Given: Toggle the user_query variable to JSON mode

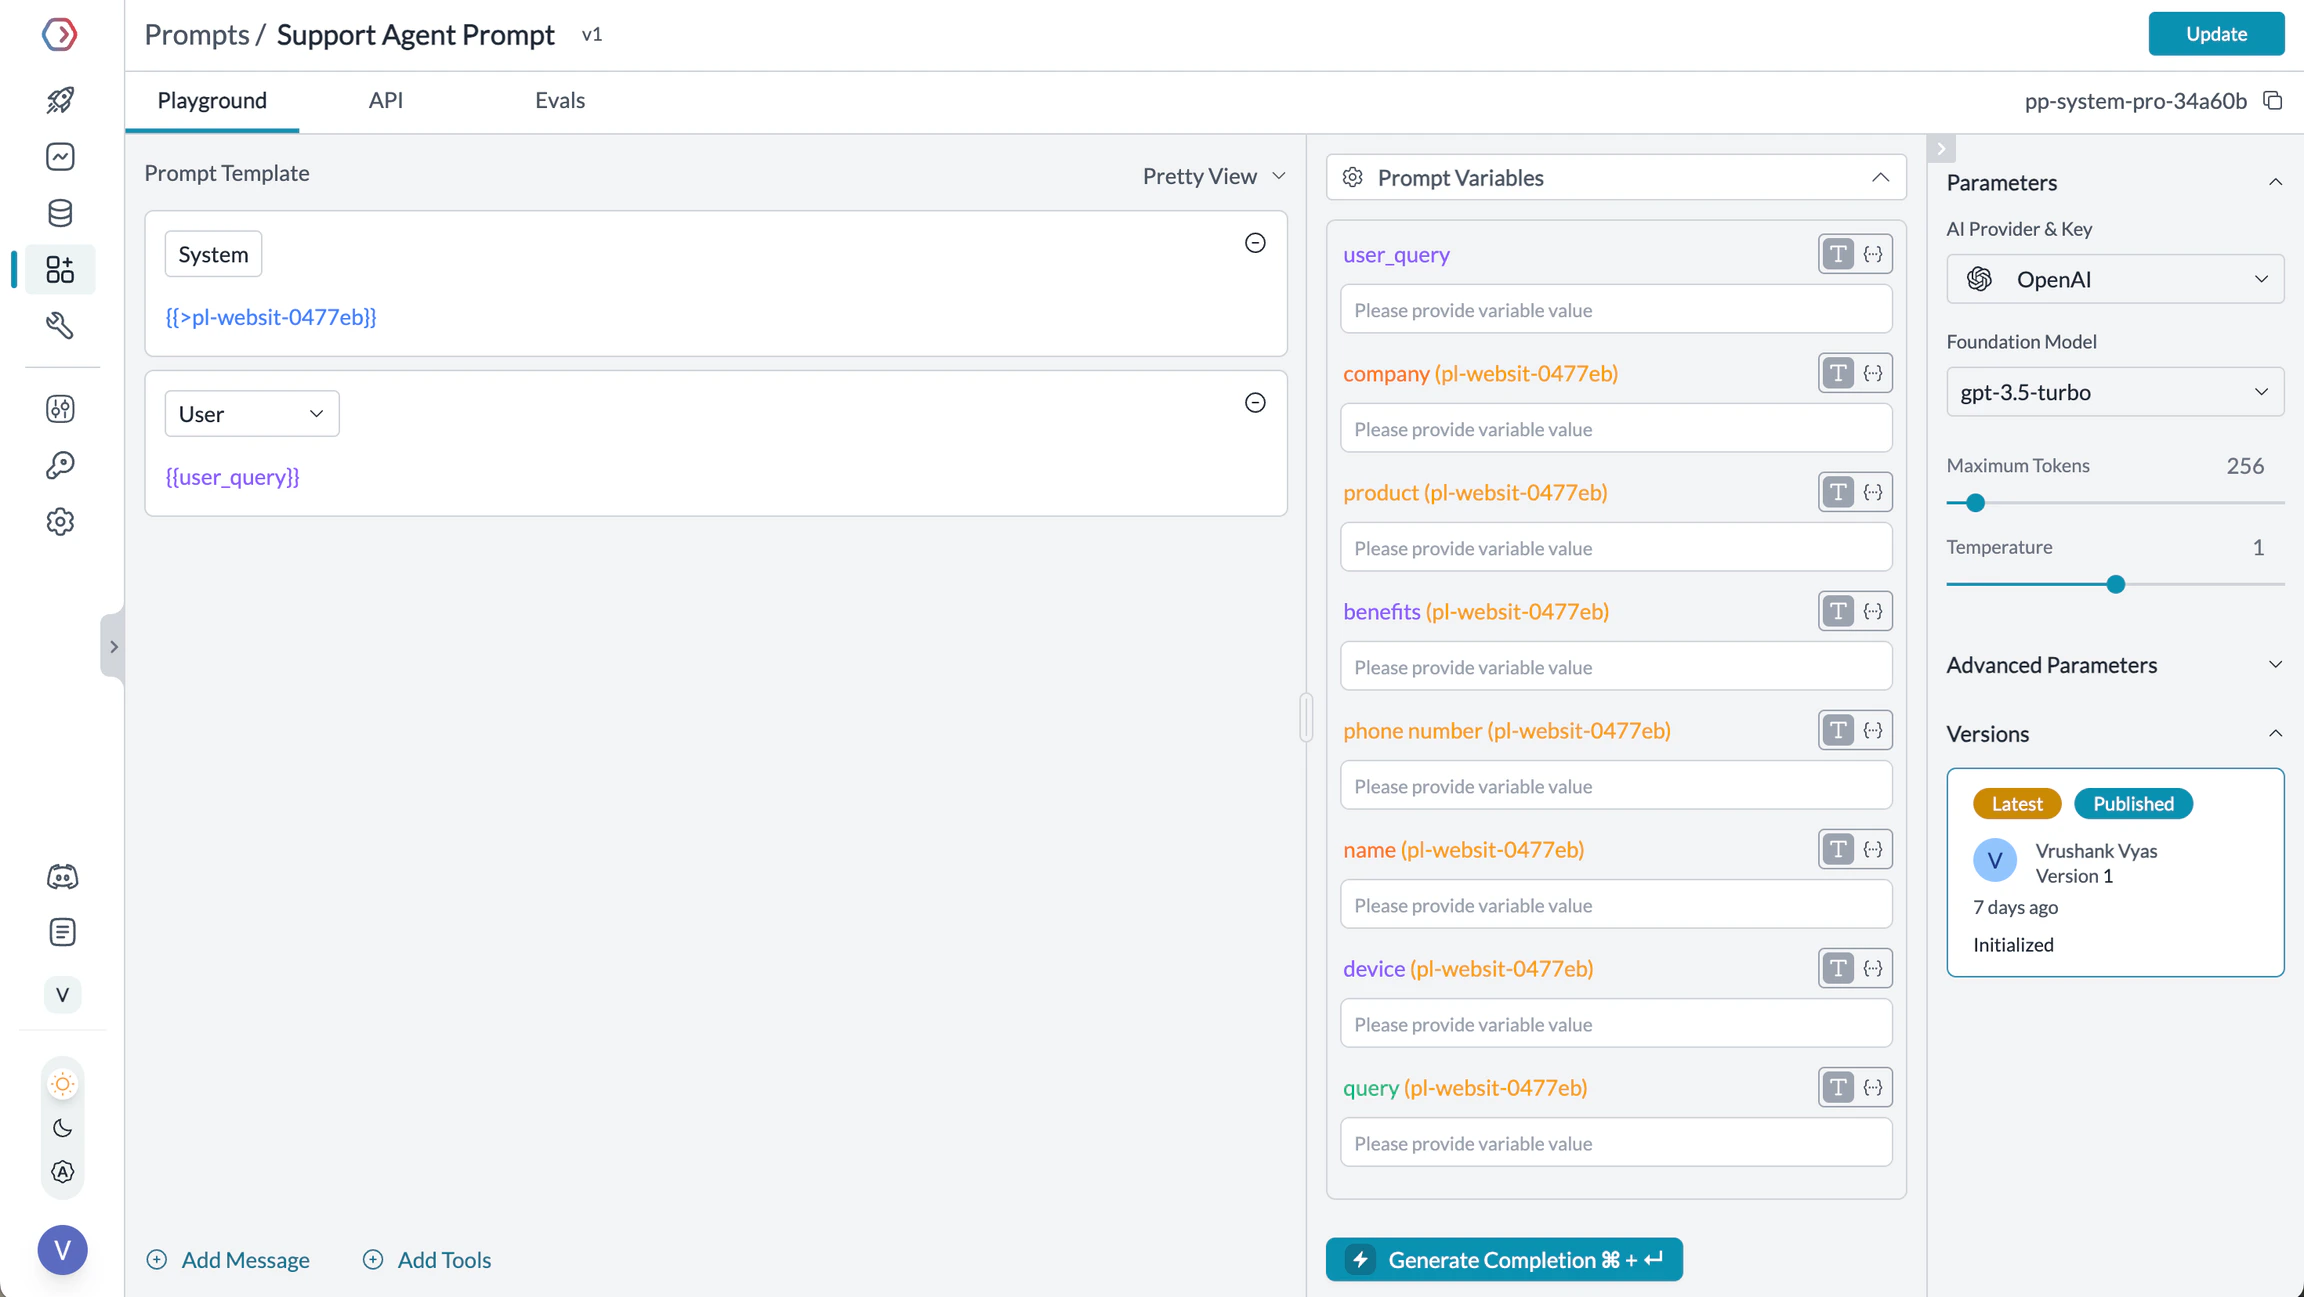Looking at the screenshot, I should pos(1873,254).
